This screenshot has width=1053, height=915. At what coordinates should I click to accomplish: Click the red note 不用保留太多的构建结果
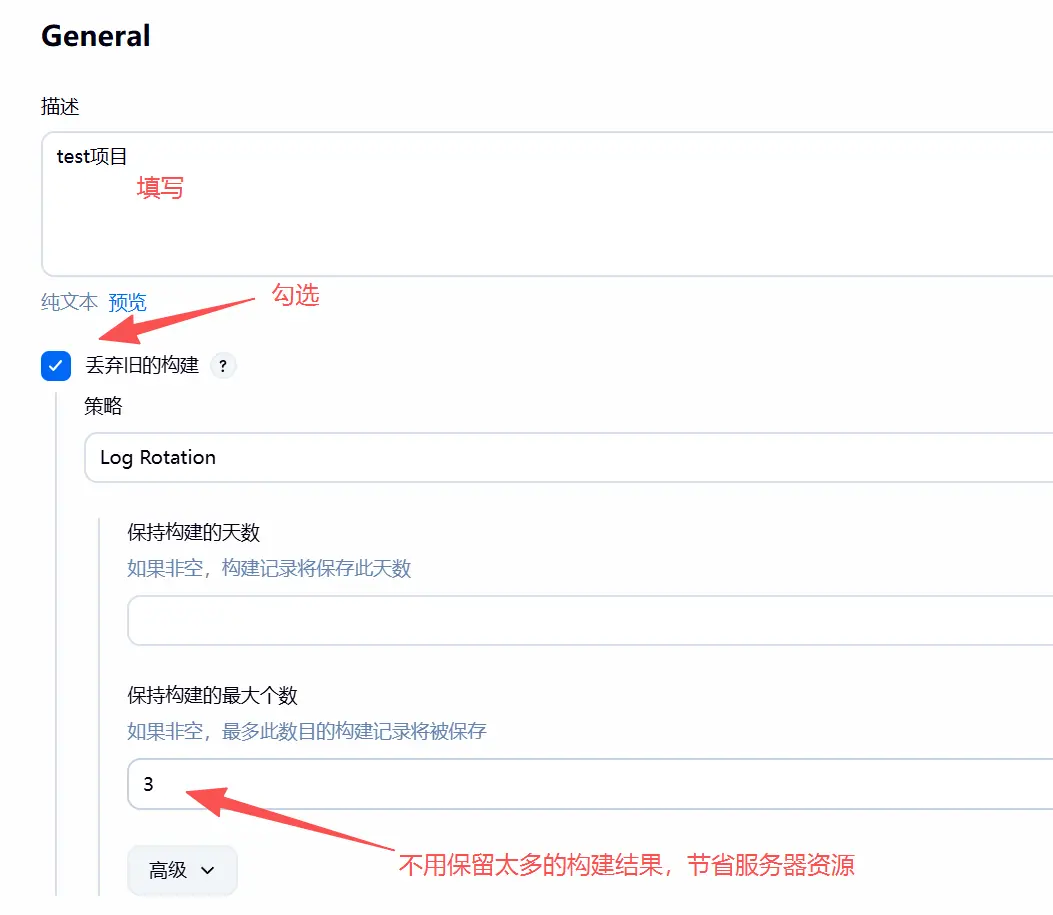[x=626, y=865]
